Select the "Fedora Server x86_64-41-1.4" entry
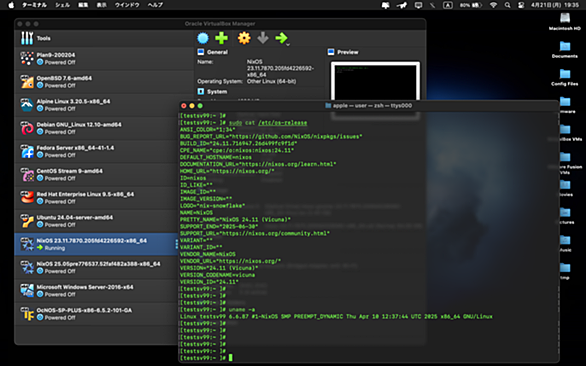586x366 pixels. [75, 148]
